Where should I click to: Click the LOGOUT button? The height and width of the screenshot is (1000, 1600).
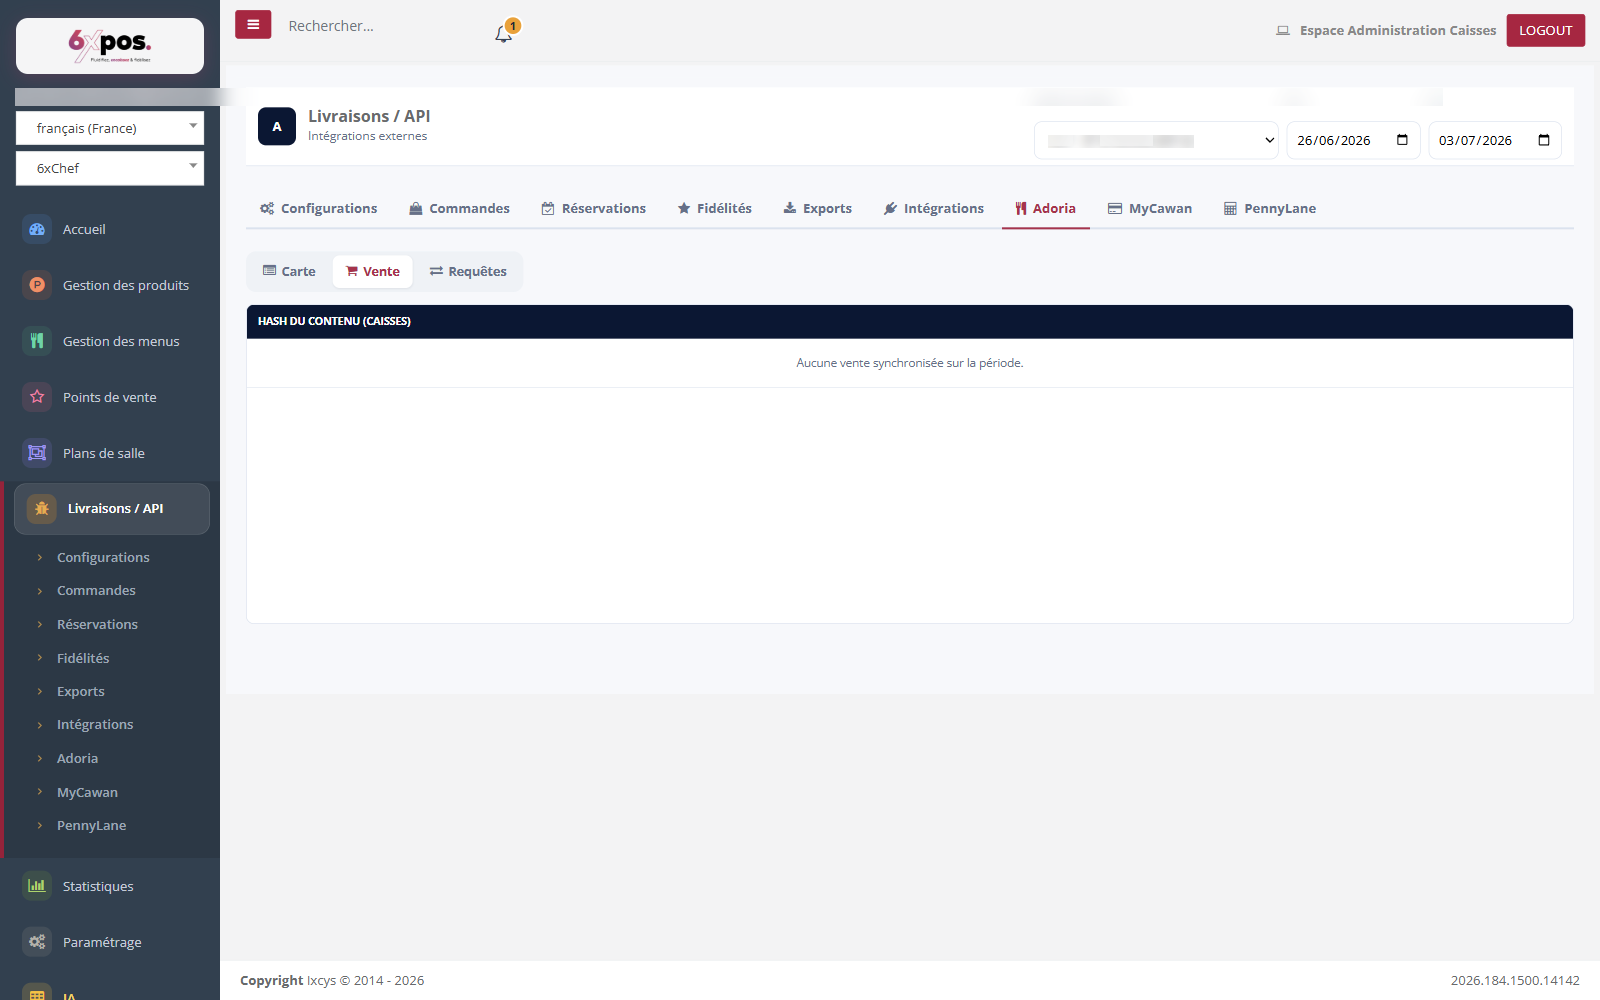click(x=1546, y=30)
